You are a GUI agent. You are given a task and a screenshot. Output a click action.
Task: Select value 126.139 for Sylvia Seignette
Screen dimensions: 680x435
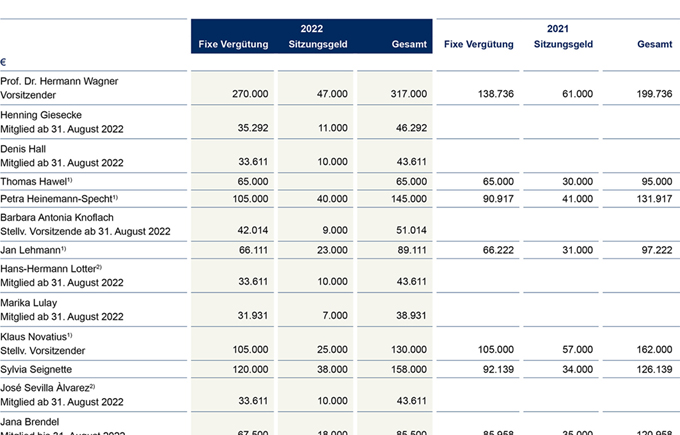654,370
